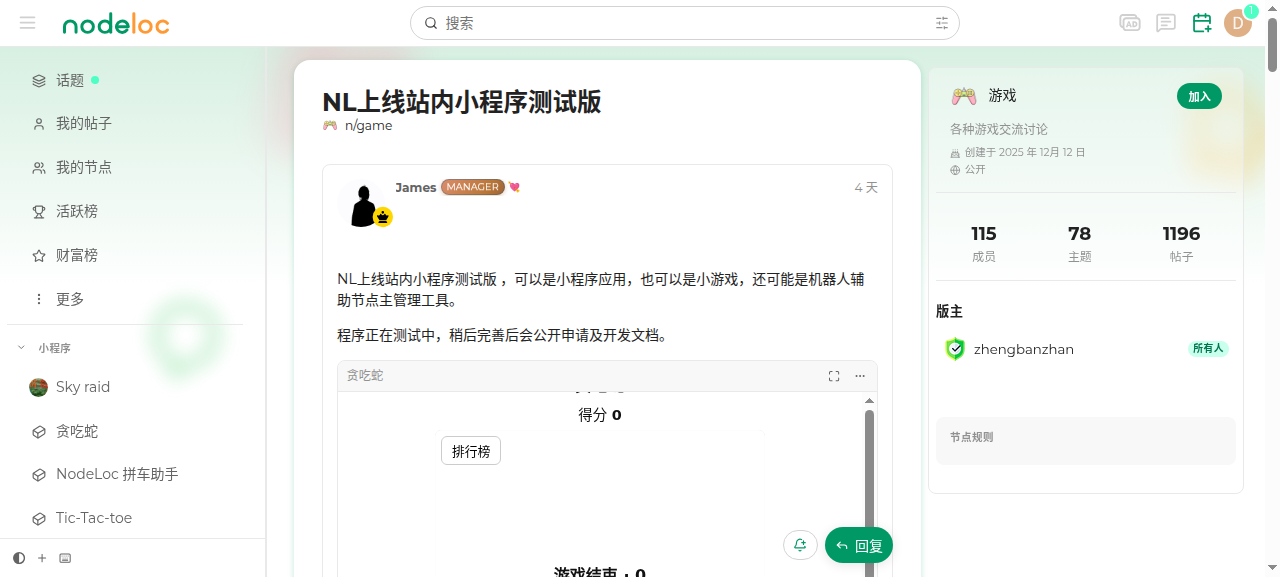Click the 排行榜 button in game
This screenshot has height=577, width=1280.
[471, 451]
